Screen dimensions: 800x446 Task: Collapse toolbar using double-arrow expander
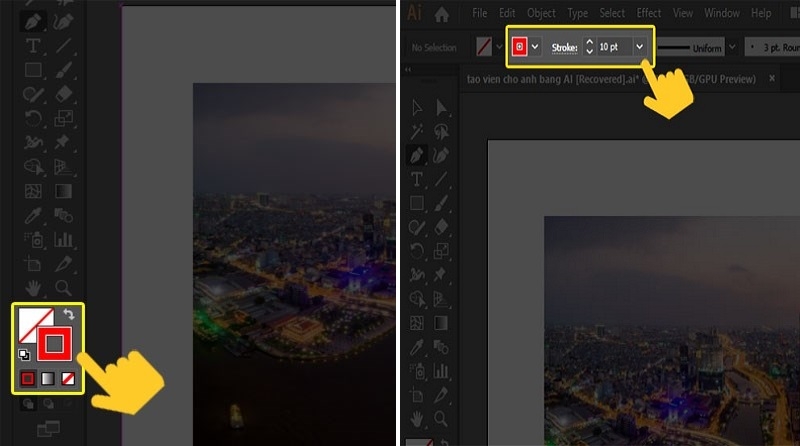(408, 69)
